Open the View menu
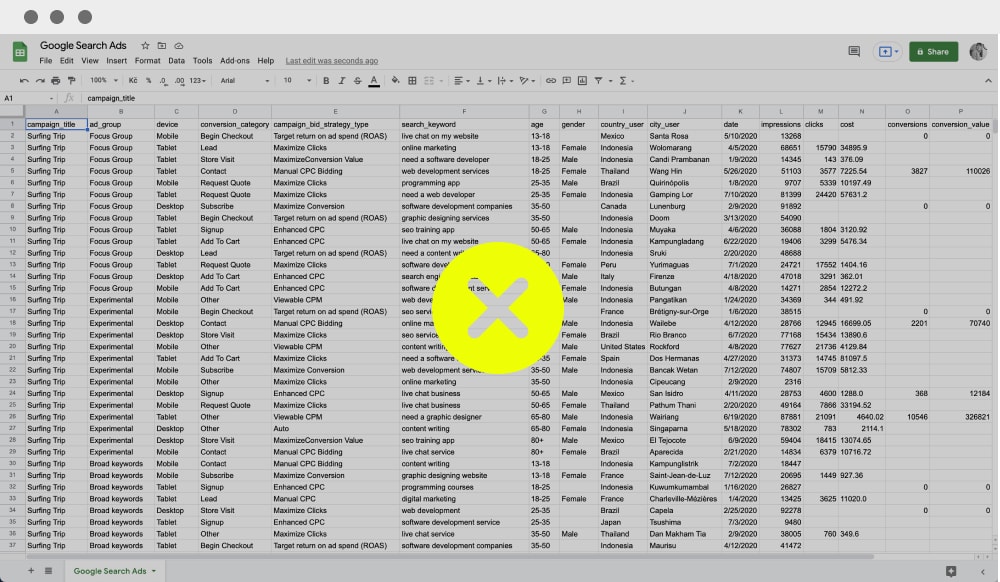The height and width of the screenshot is (582, 1000). coord(90,61)
